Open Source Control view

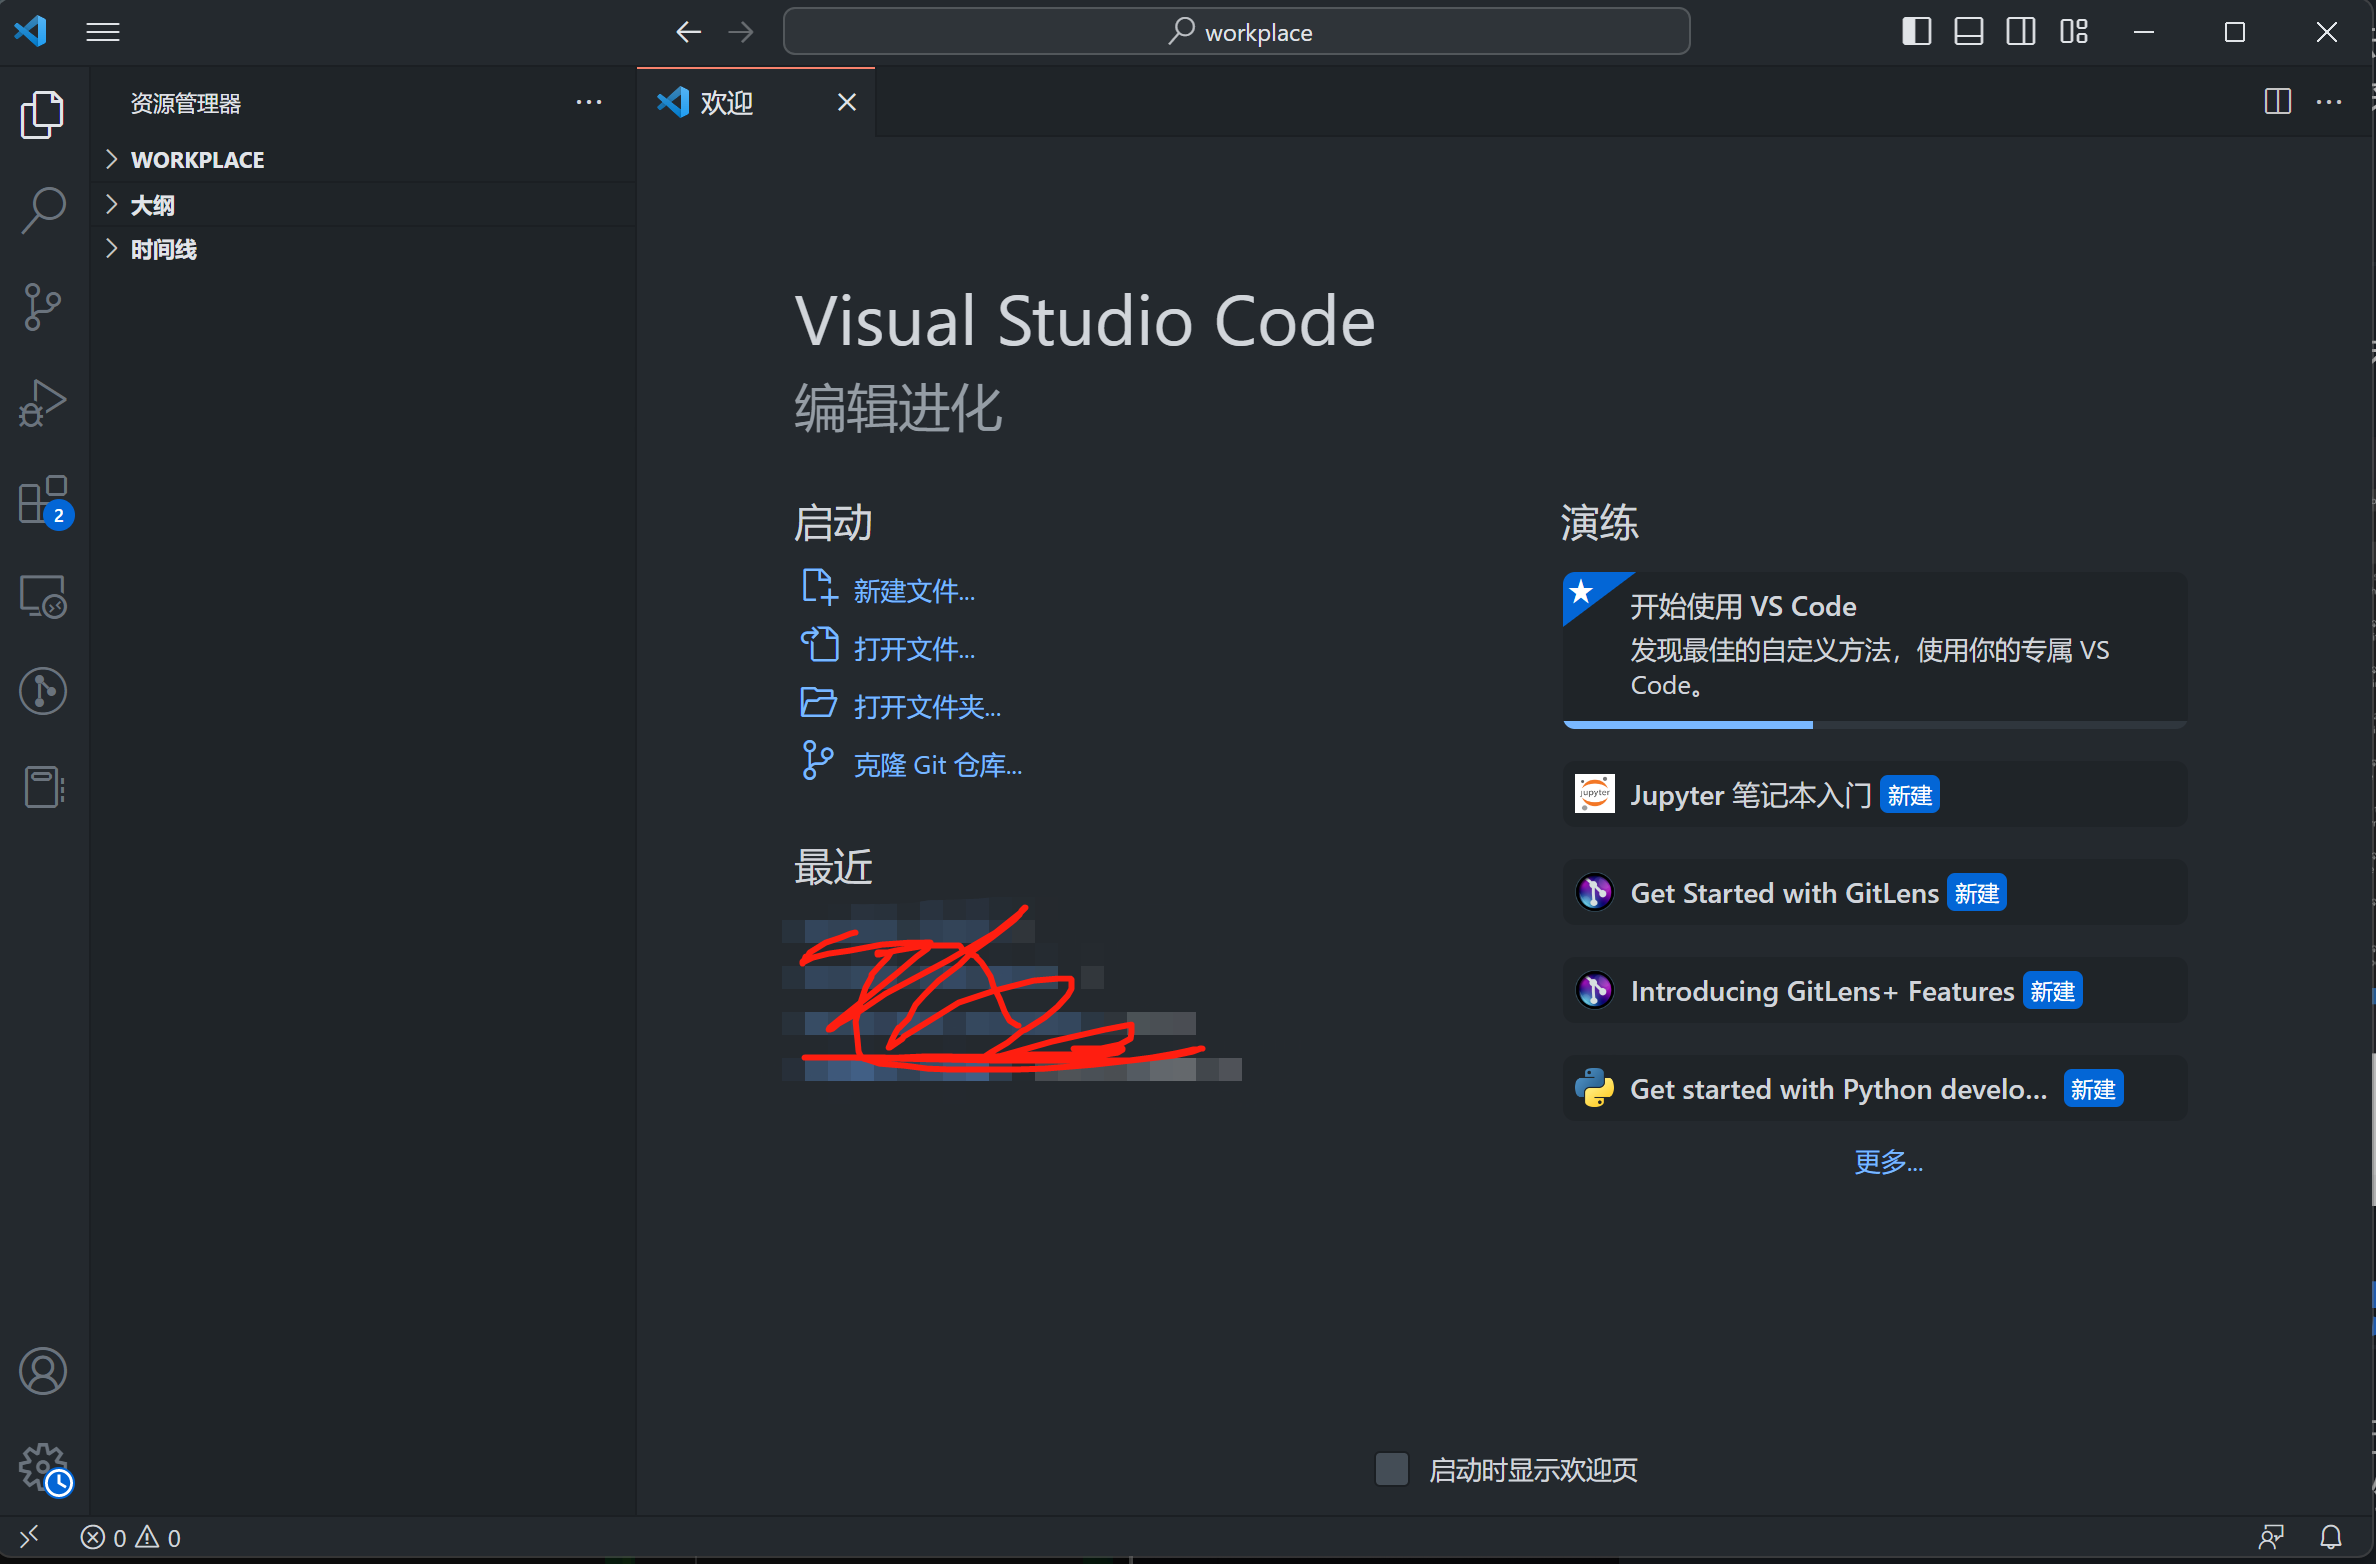tap(43, 307)
